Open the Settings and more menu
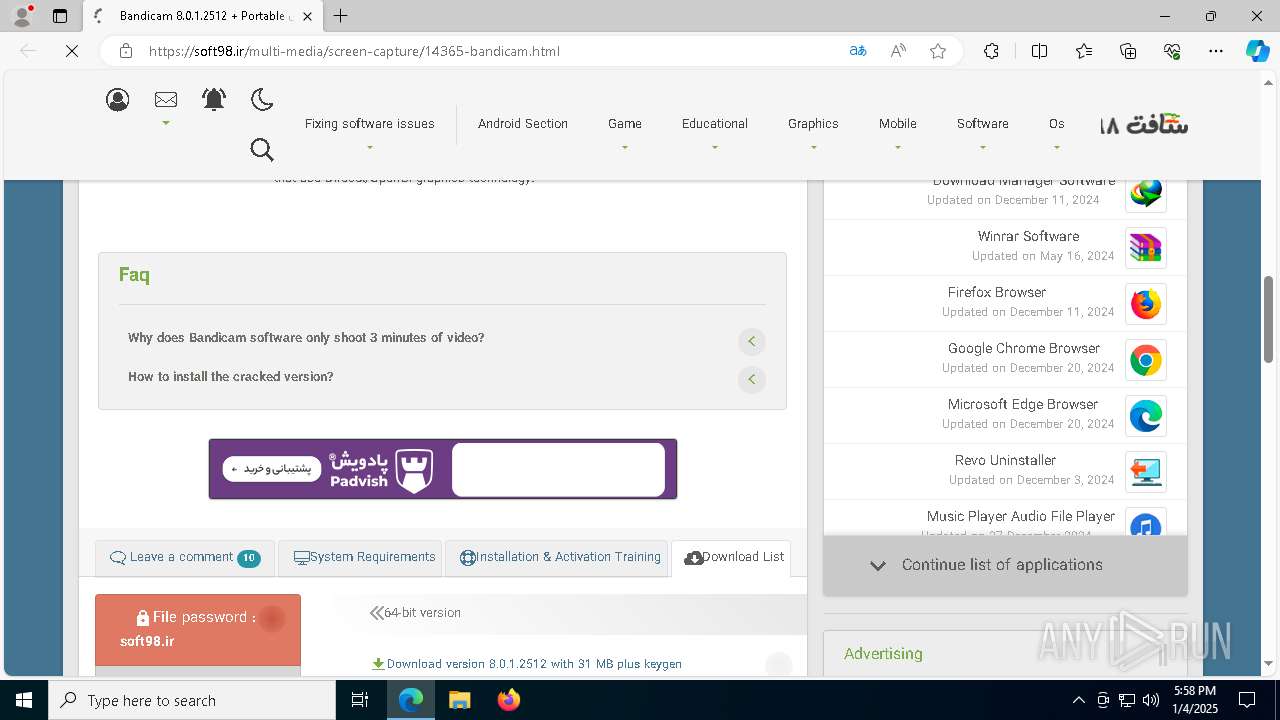1280x720 pixels. pos(1216,51)
